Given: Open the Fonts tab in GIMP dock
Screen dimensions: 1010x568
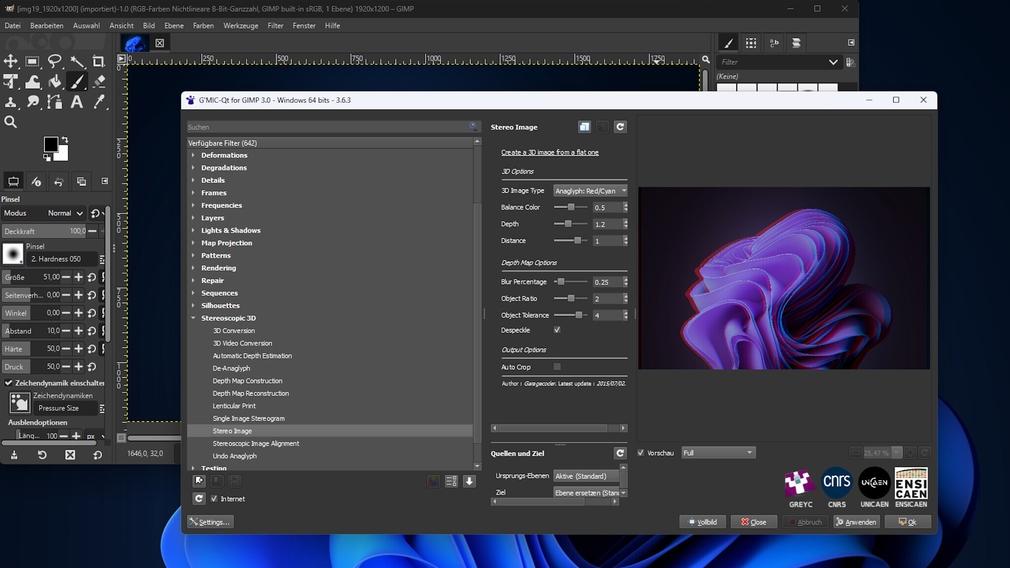Looking at the screenshot, I should [774, 43].
